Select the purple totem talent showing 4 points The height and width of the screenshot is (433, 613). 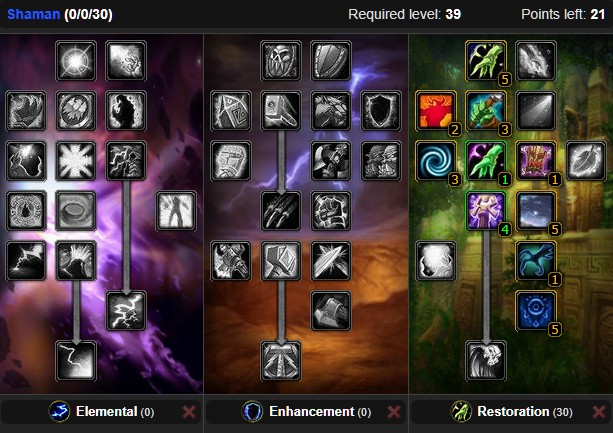(x=486, y=211)
